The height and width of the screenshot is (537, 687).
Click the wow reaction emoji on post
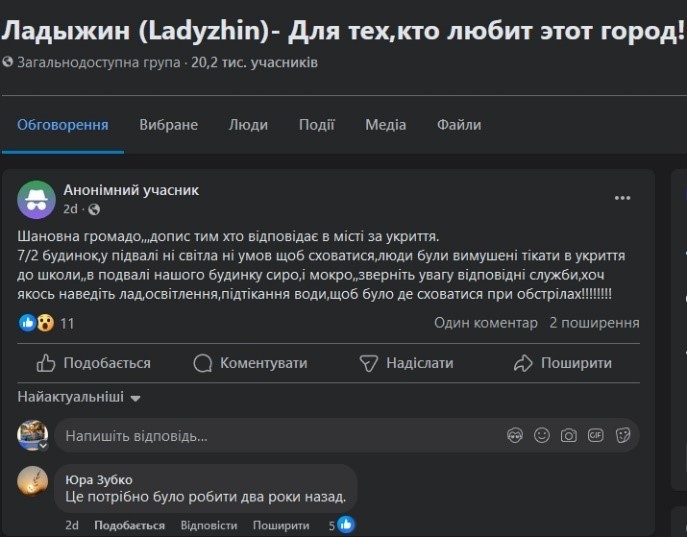tap(45, 323)
